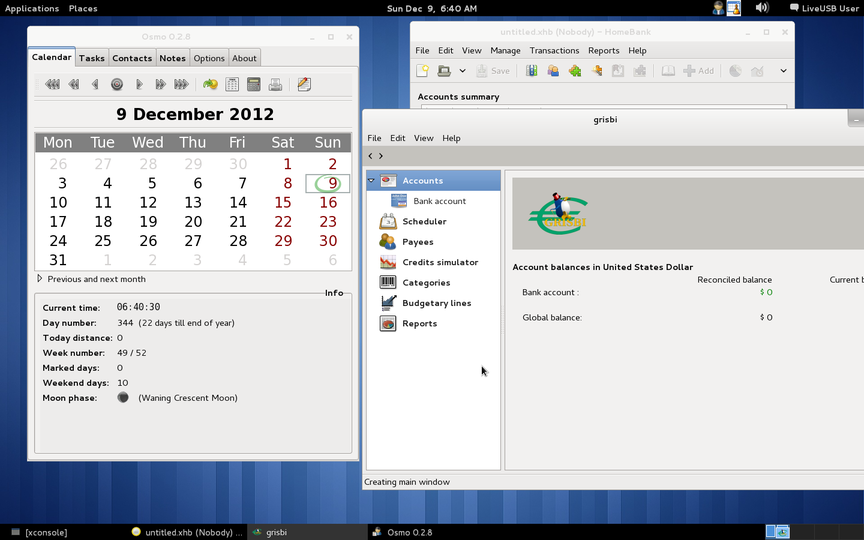Screen dimensions: 864x540
Task: Open grisbi Edit menu
Action: click(x=397, y=138)
